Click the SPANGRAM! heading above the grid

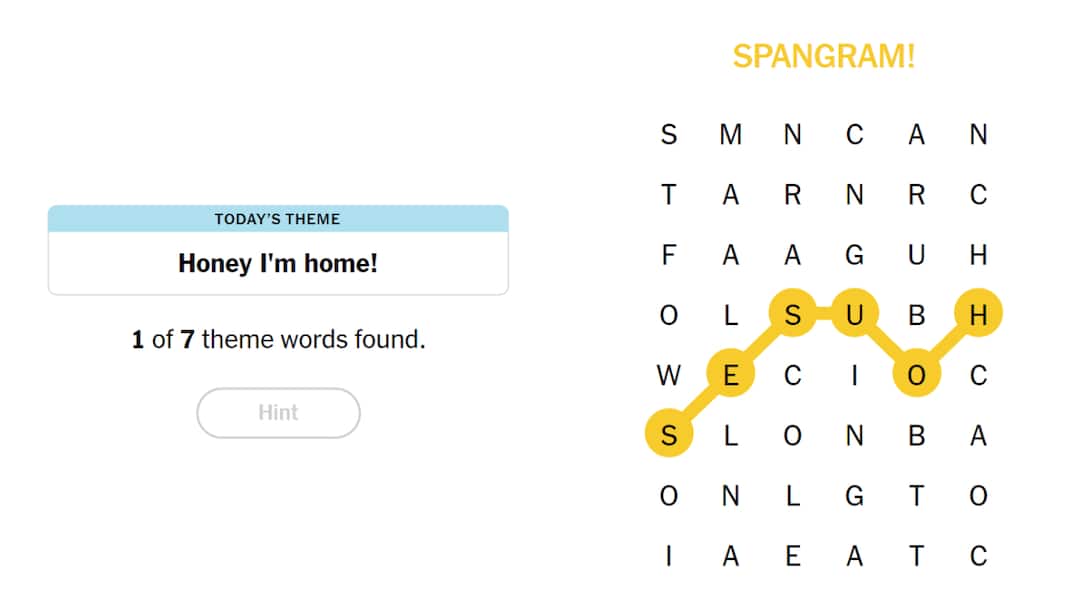[x=824, y=57]
